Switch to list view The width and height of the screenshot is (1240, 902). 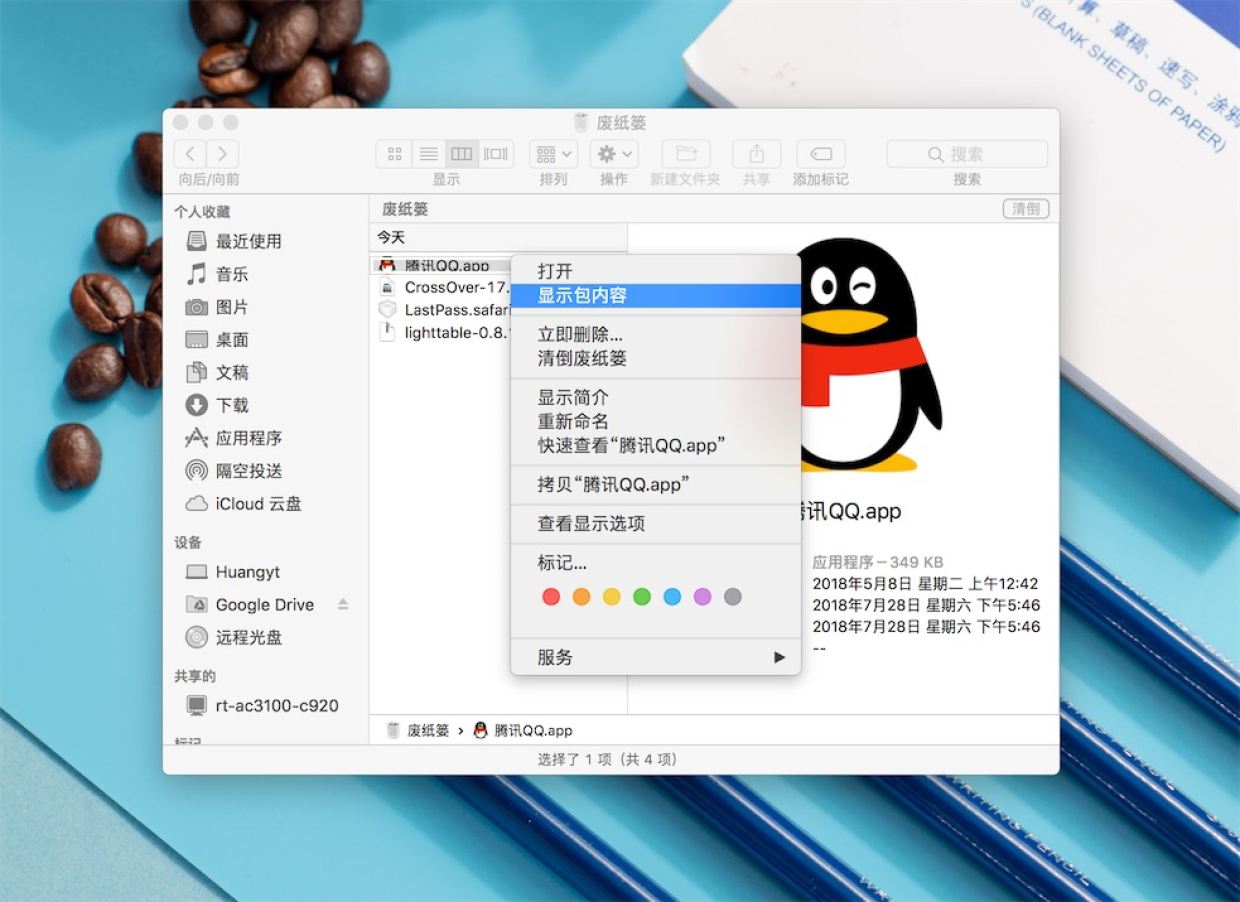[x=428, y=154]
